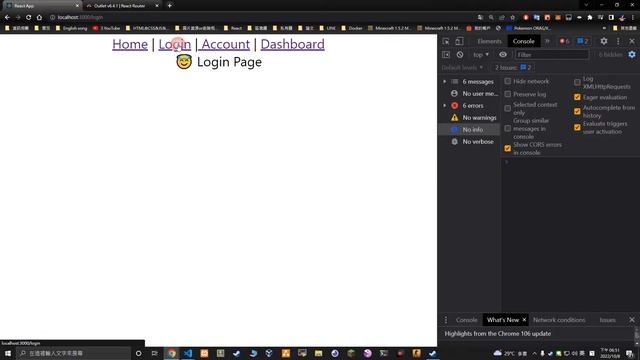The image size is (640, 360).
Task: Disable Evaluate triggers user activation checkbox
Action: click(x=577, y=127)
